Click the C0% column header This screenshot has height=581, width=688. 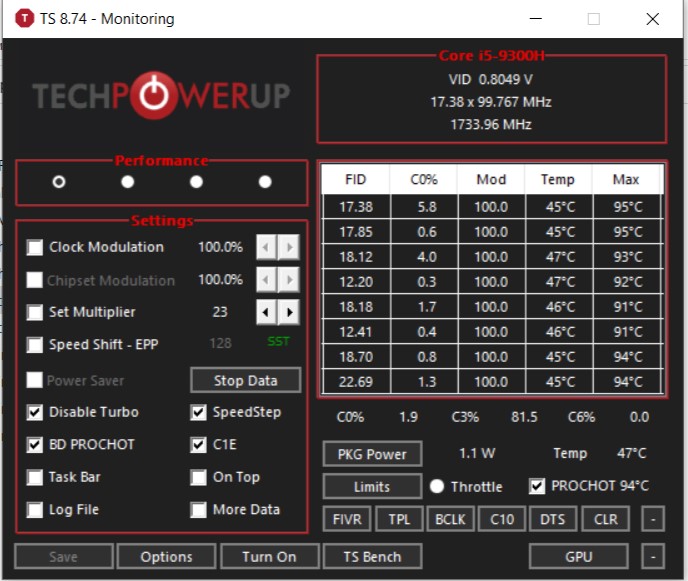point(424,179)
